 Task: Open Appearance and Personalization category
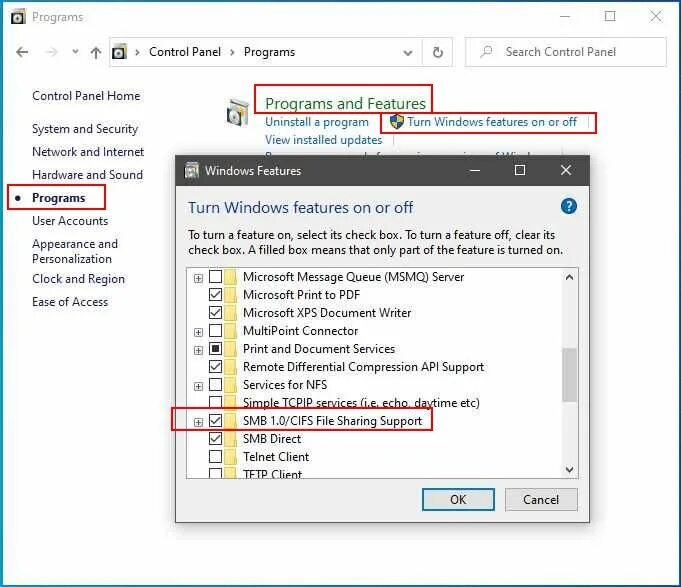(75, 251)
